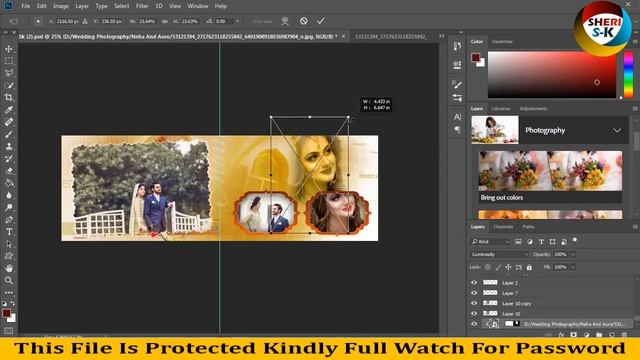Add a layer mask
640x360 pixels.
(x=573, y=335)
